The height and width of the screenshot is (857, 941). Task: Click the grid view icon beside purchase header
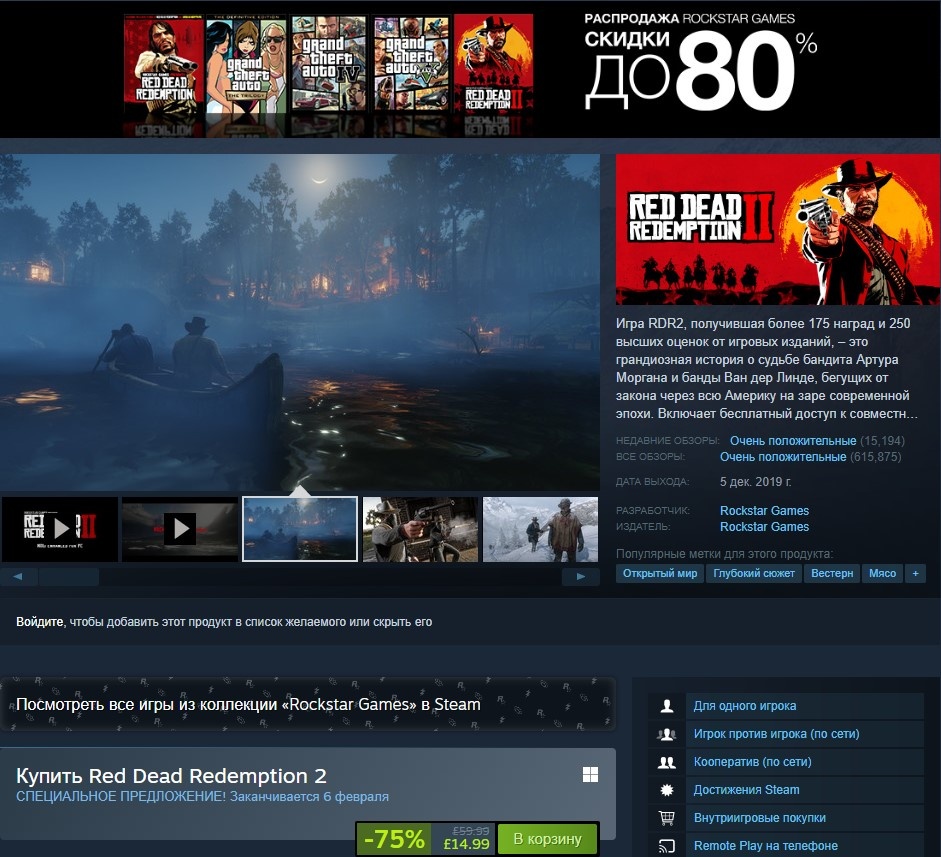pos(592,773)
